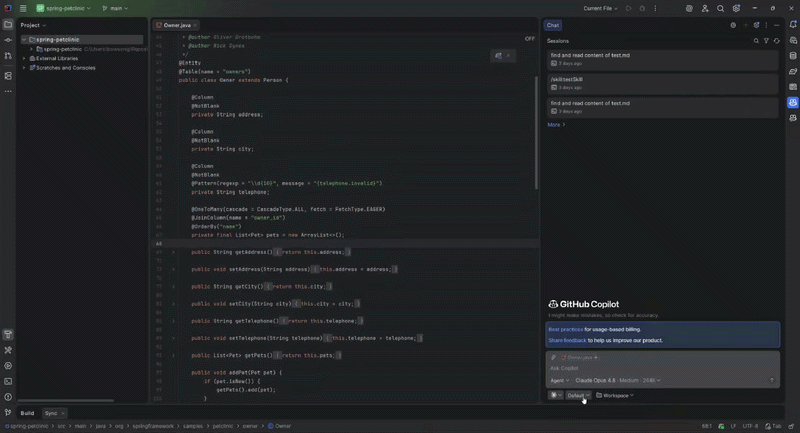This screenshot has width=800, height=433.
Task: Open the Claude Opus model dropdown
Action: point(617,380)
